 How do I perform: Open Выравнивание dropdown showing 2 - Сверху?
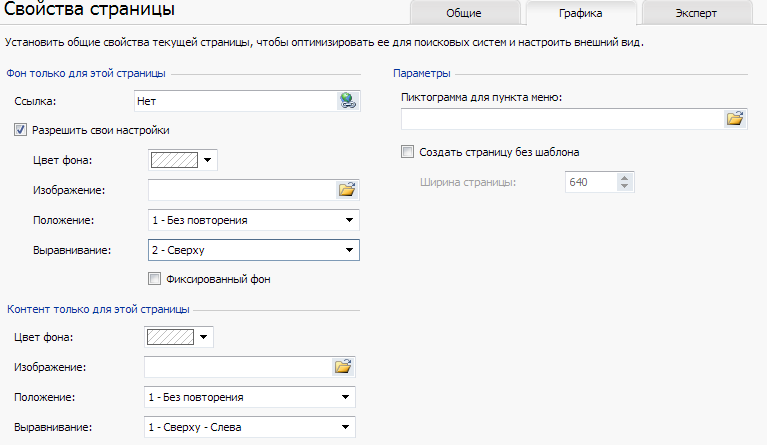click(253, 250)
